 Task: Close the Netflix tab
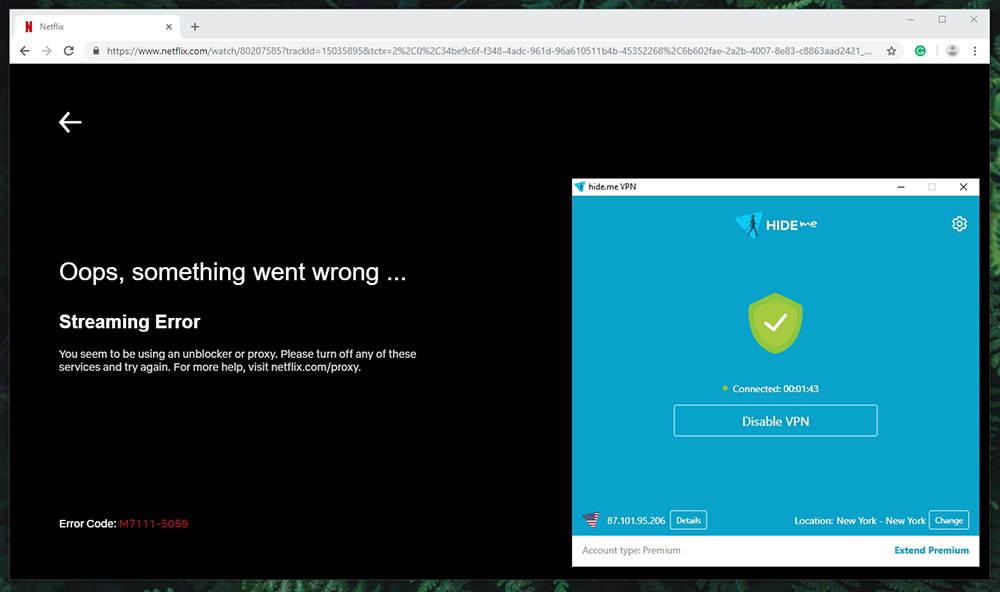point(168,27)
